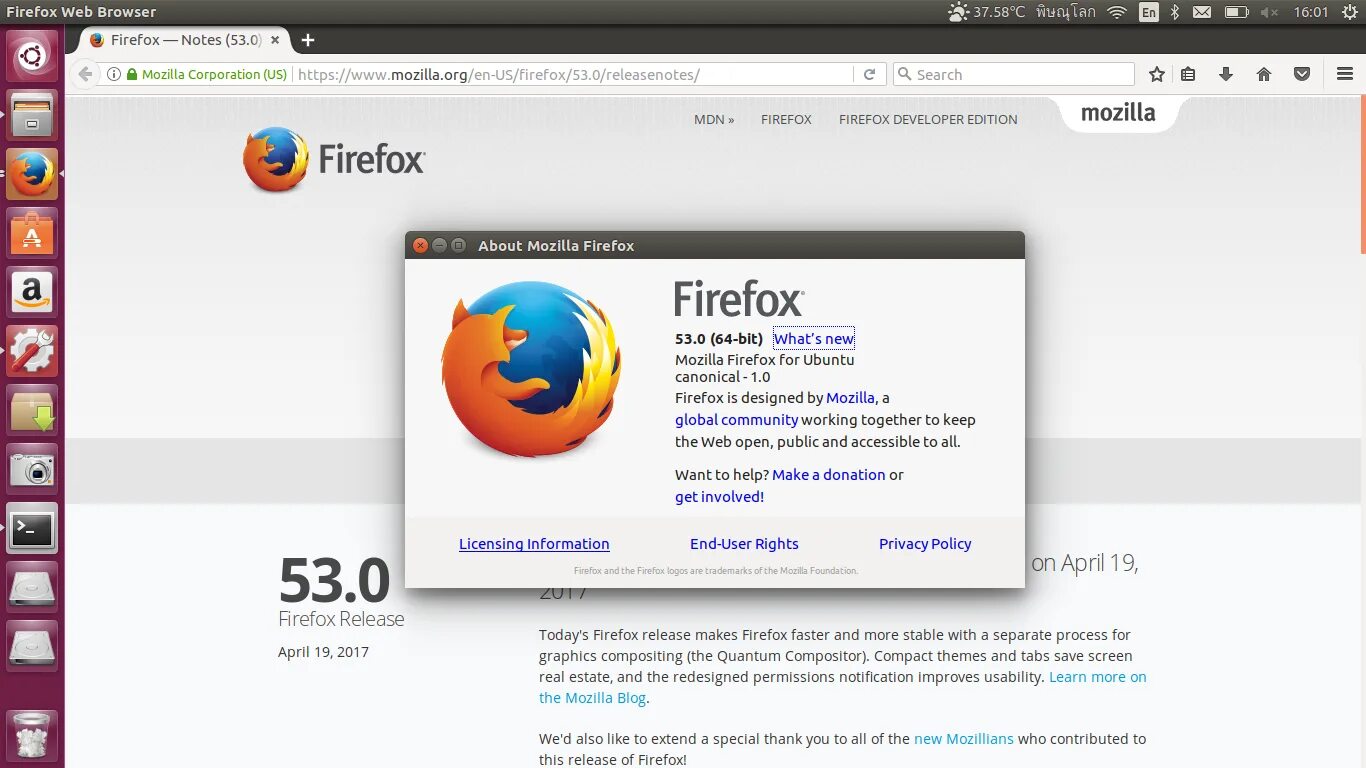The image size is (1366, 768).
Task: View the Privacy Policy link
Action: click(x=925, y=544)
